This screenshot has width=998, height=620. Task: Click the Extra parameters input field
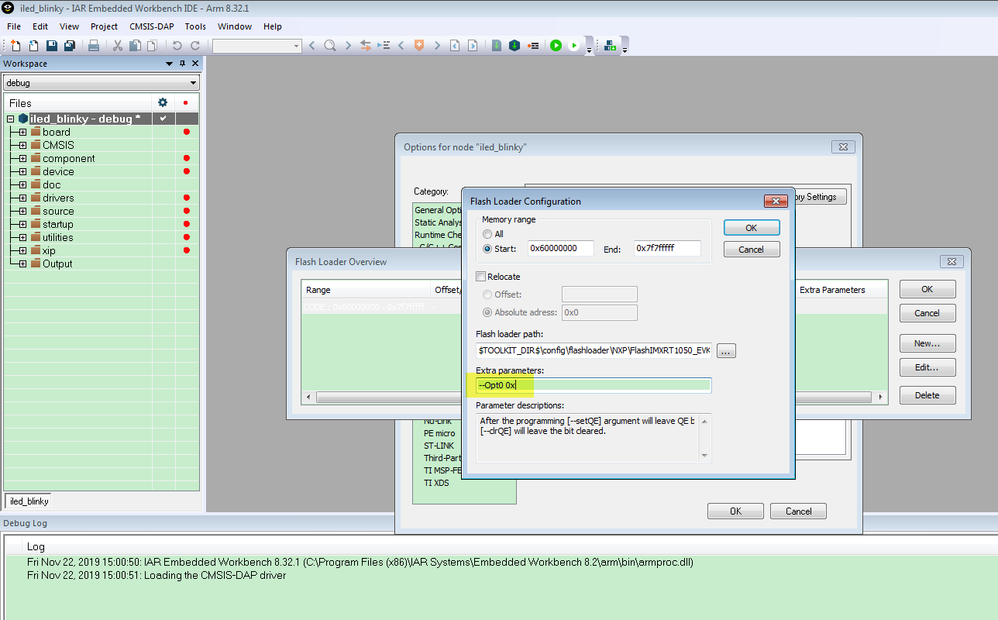click(593, 385)
